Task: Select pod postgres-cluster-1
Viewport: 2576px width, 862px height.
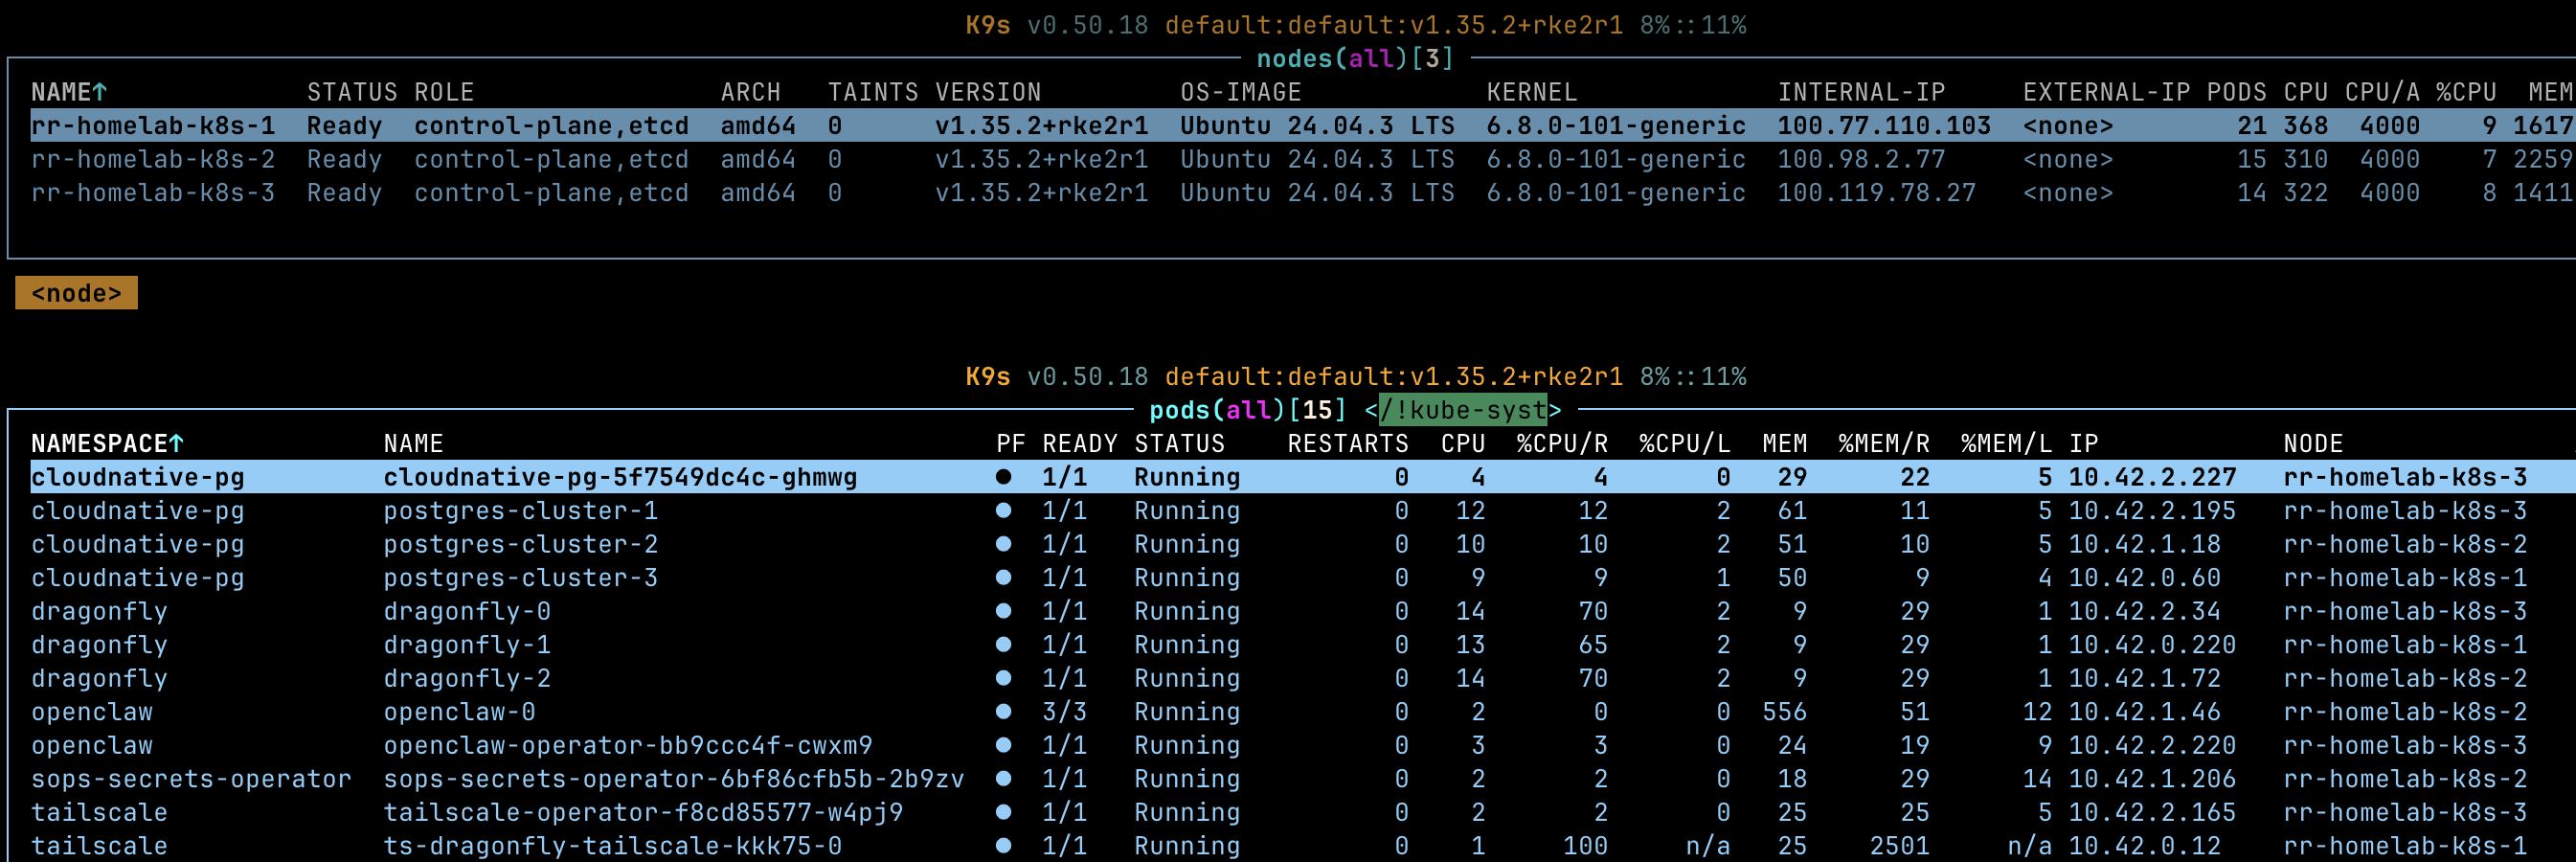Action: (1303, 511)
